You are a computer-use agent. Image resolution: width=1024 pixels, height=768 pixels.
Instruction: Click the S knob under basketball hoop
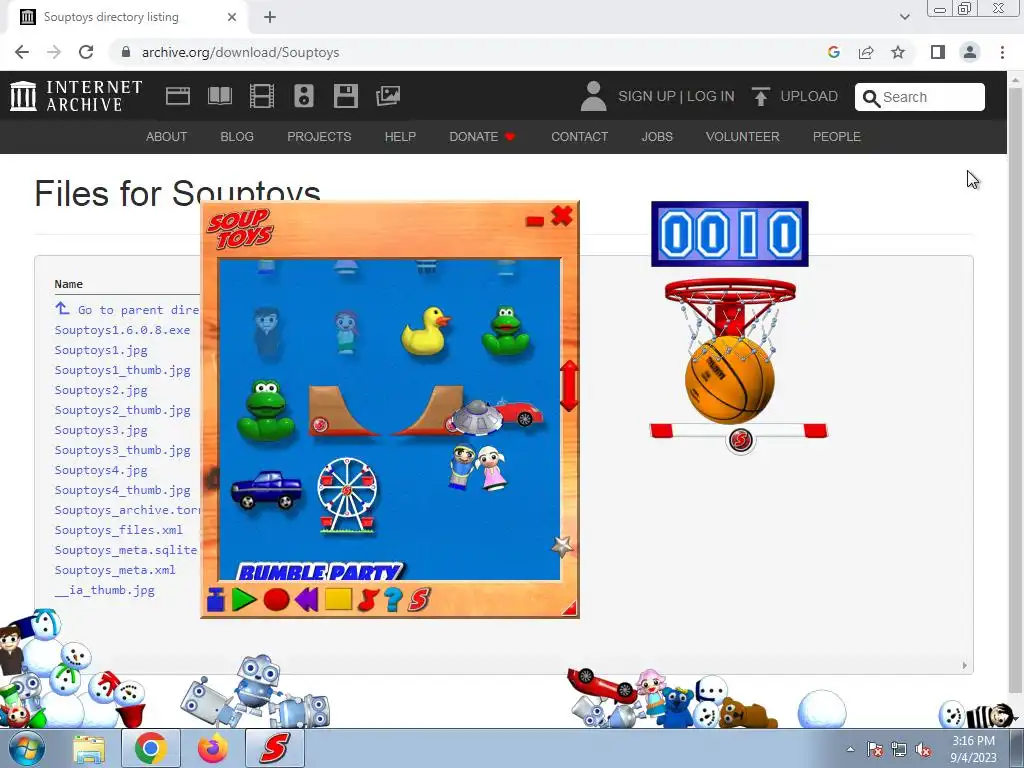[740, 440]
